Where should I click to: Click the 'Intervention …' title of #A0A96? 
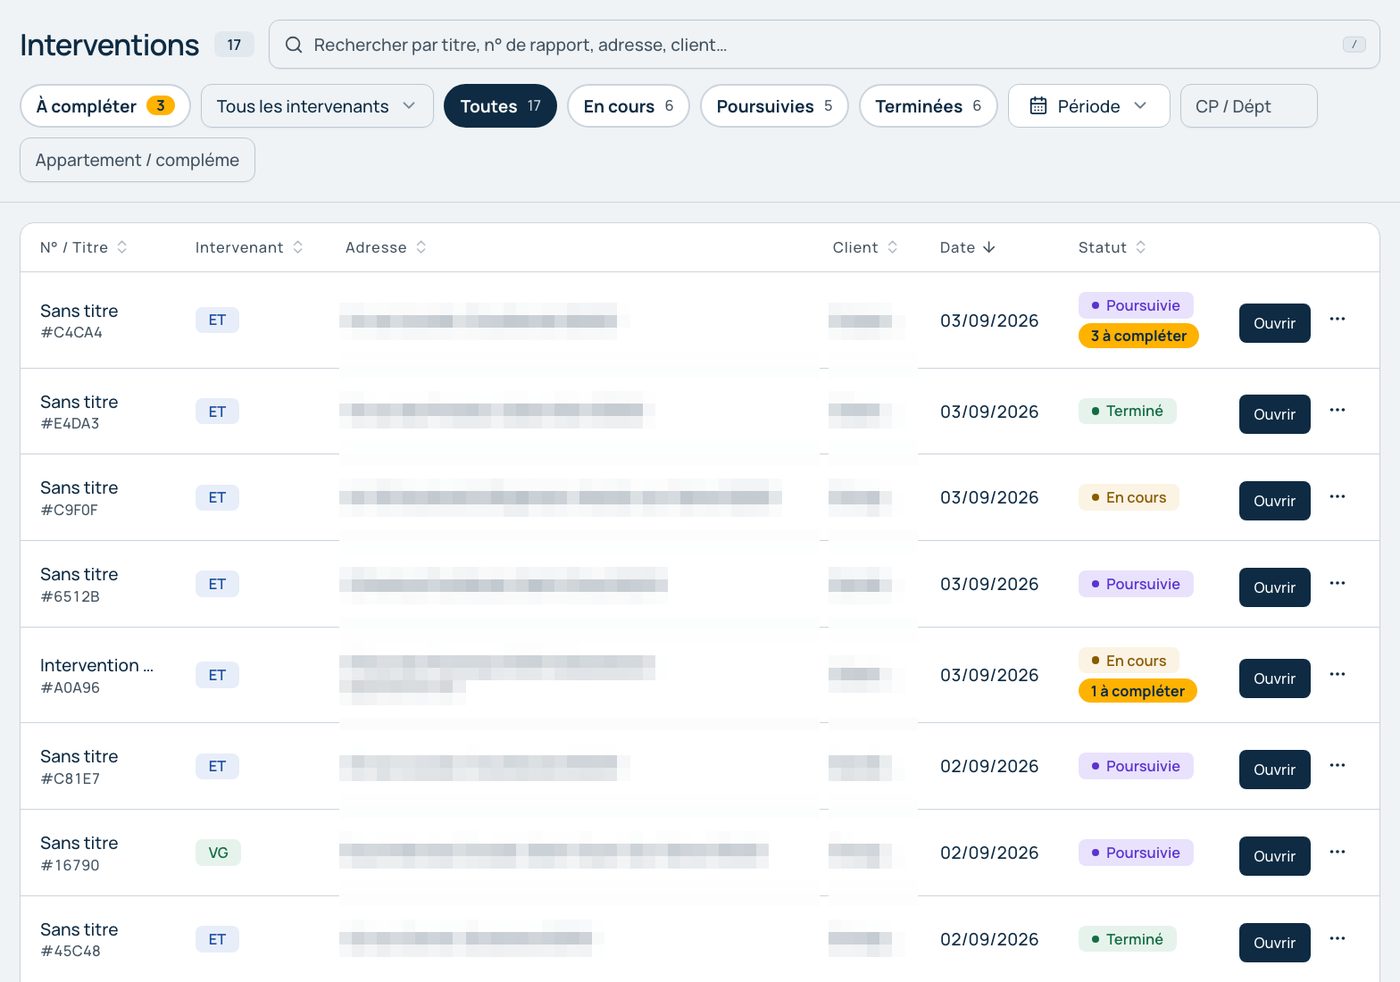point(97,665)
